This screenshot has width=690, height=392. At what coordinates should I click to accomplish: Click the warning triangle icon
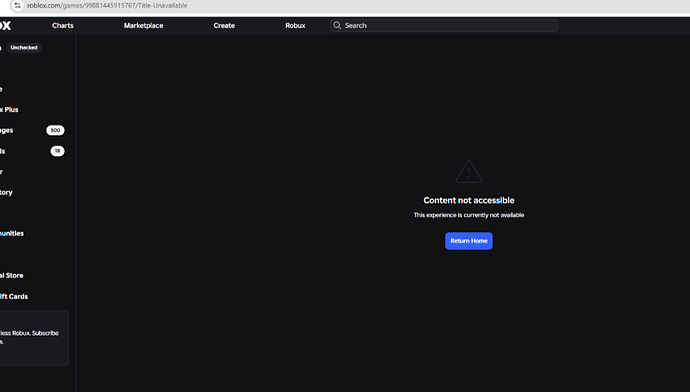[x=469, y=172]
